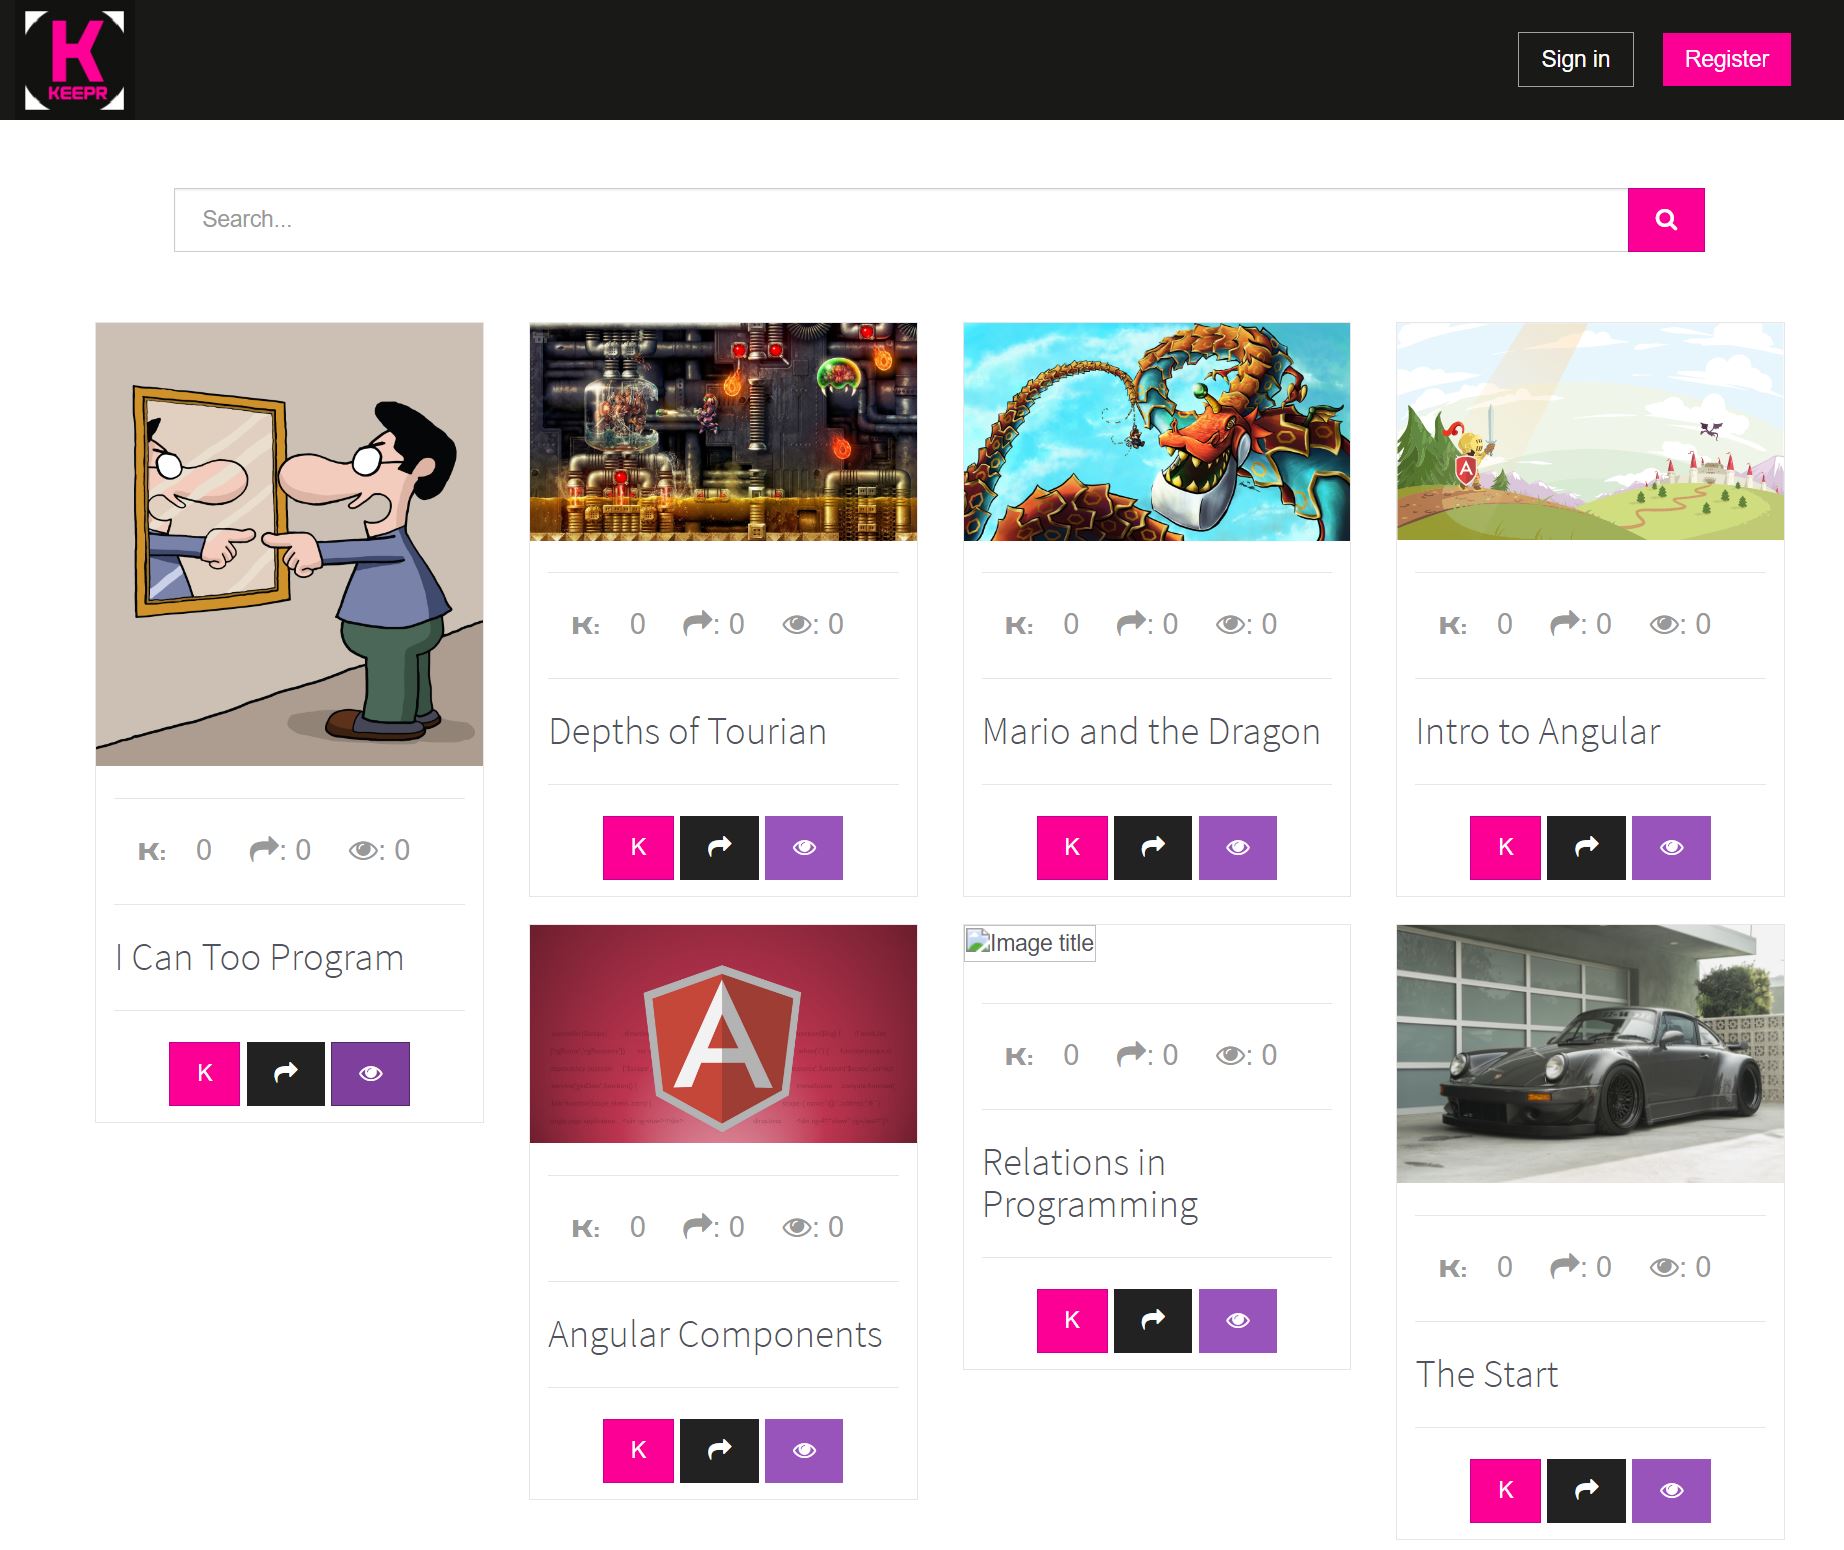Click the view count eye on Mario and the Dragon

[x=1246, y=625]
